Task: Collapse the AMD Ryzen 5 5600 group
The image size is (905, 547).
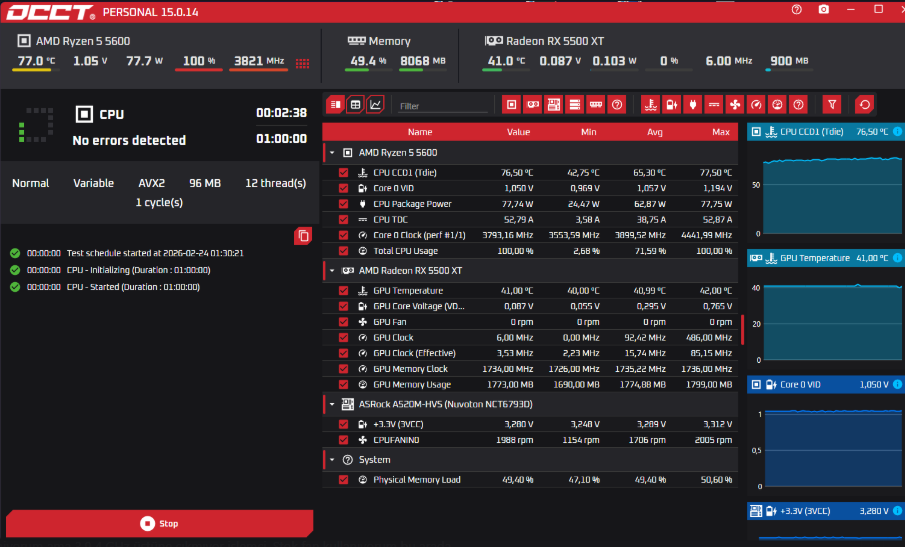Action: (332, 153)
